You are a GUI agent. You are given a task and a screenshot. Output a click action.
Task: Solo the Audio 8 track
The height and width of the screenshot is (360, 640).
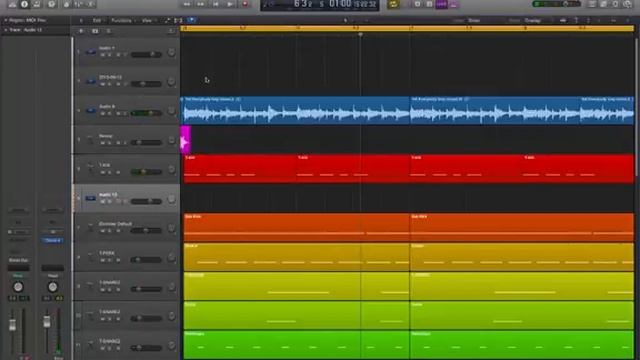tap(109, 113)
